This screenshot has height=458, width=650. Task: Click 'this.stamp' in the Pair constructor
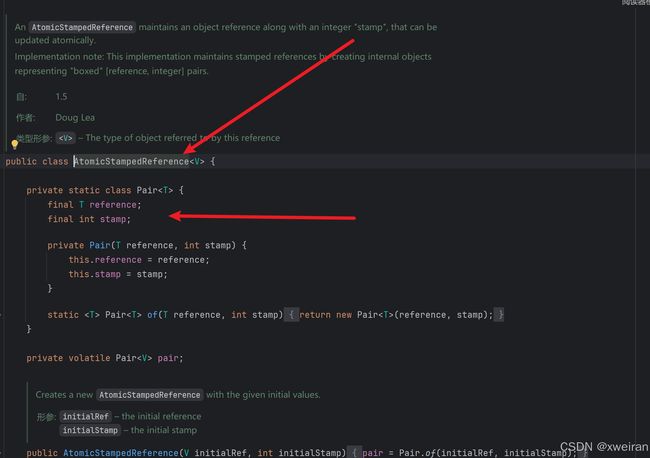point(95,274)
